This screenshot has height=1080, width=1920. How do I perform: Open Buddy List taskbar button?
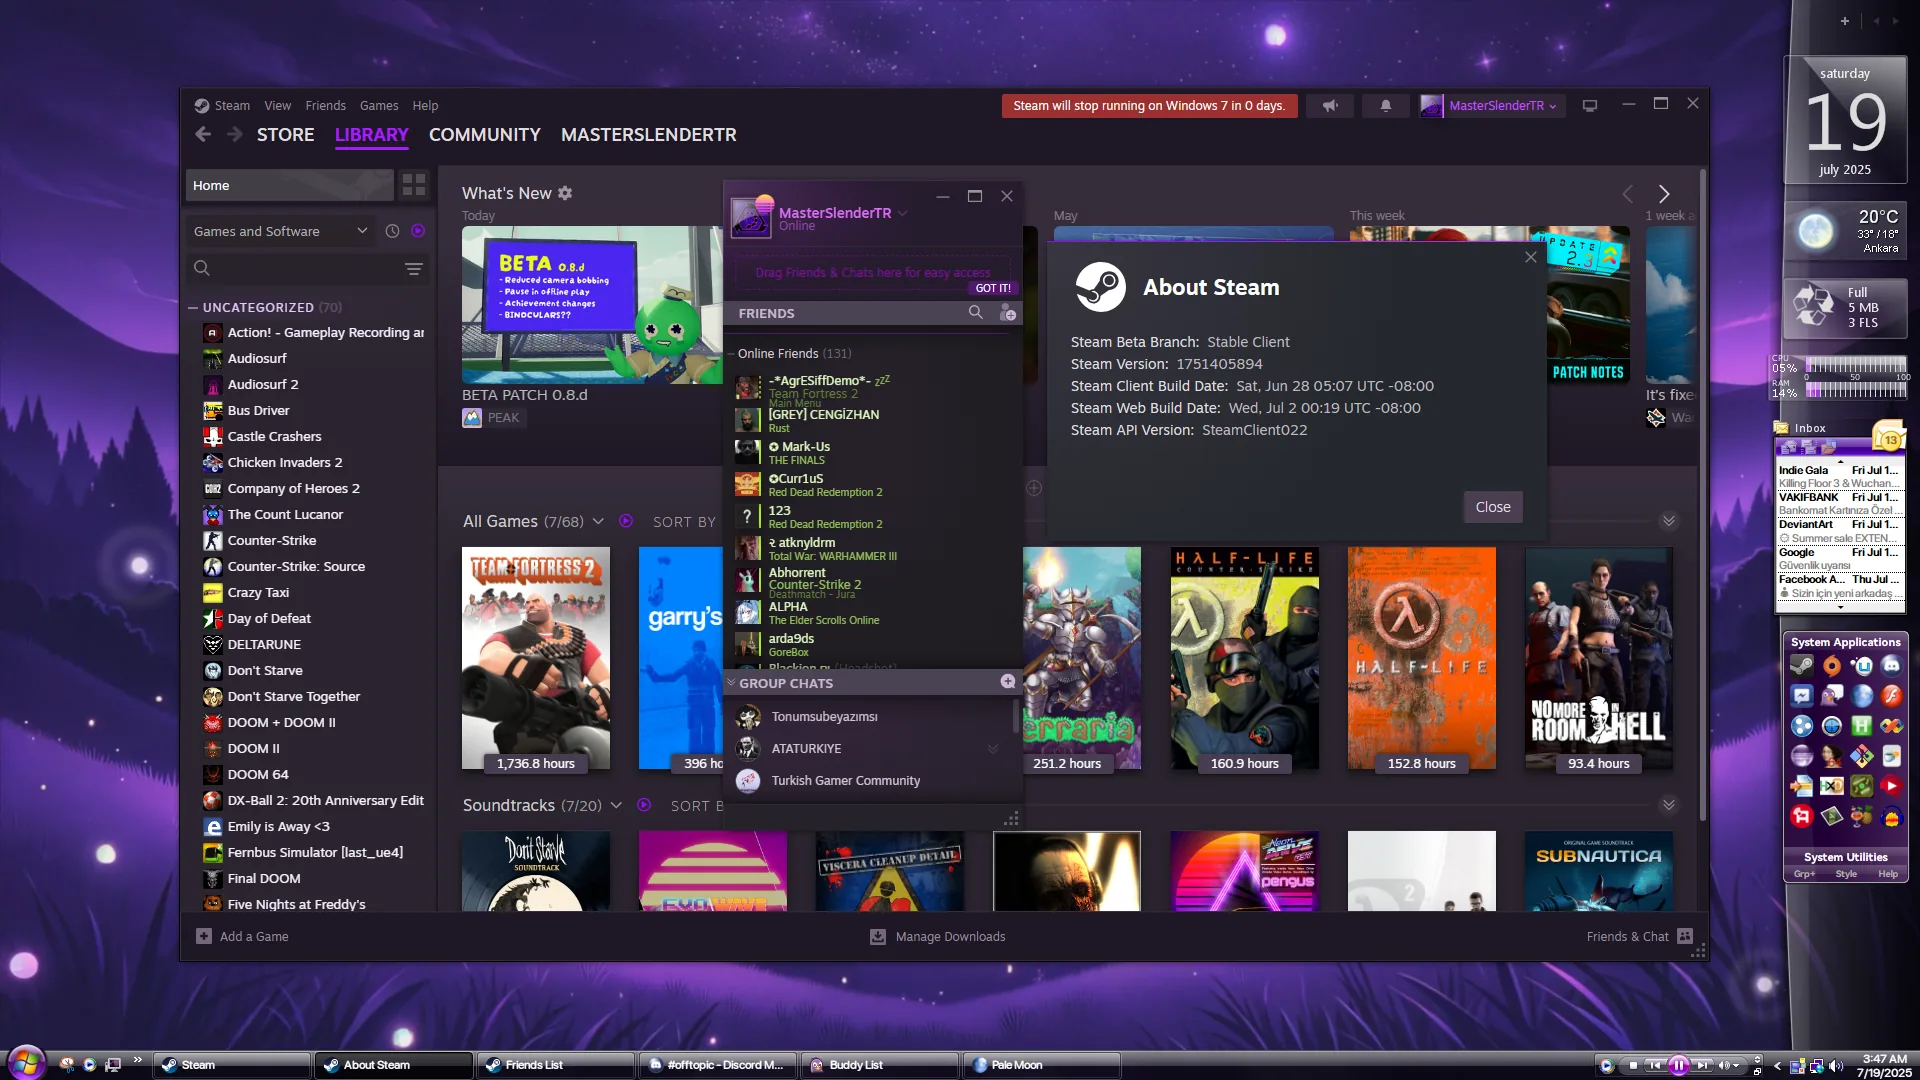(879, 1065)
